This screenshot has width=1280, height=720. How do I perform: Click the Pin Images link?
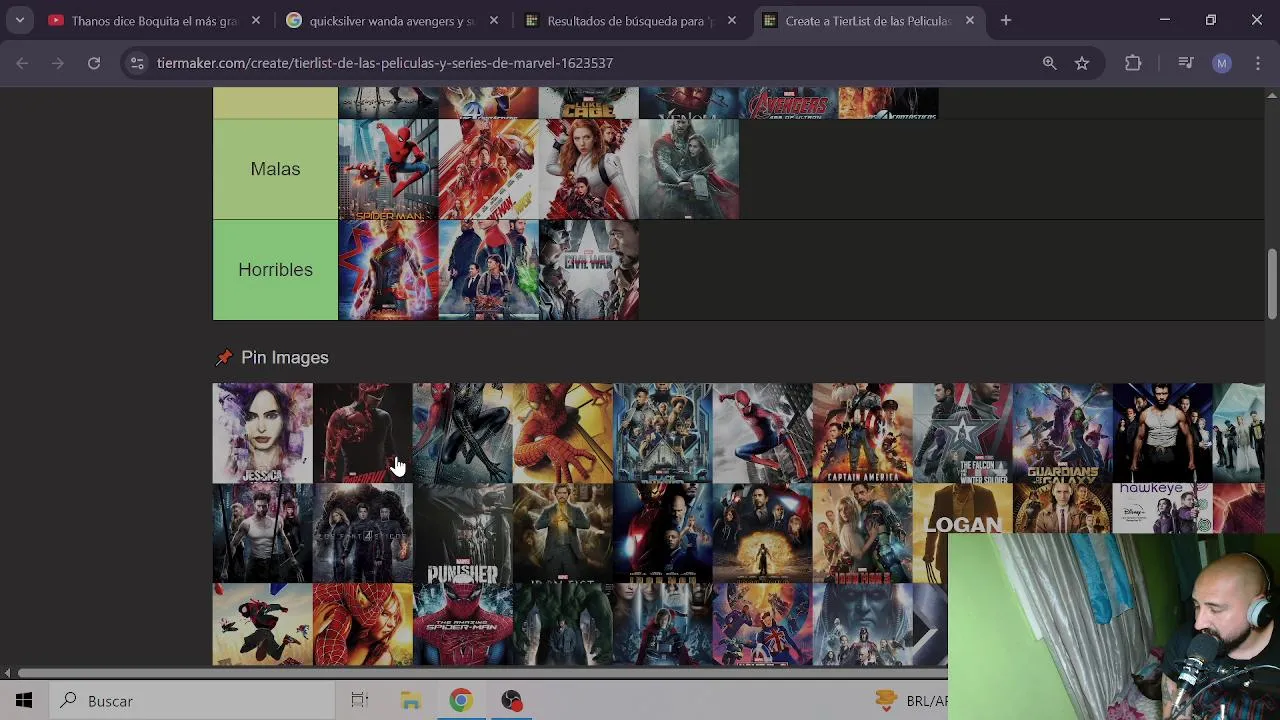284,357
